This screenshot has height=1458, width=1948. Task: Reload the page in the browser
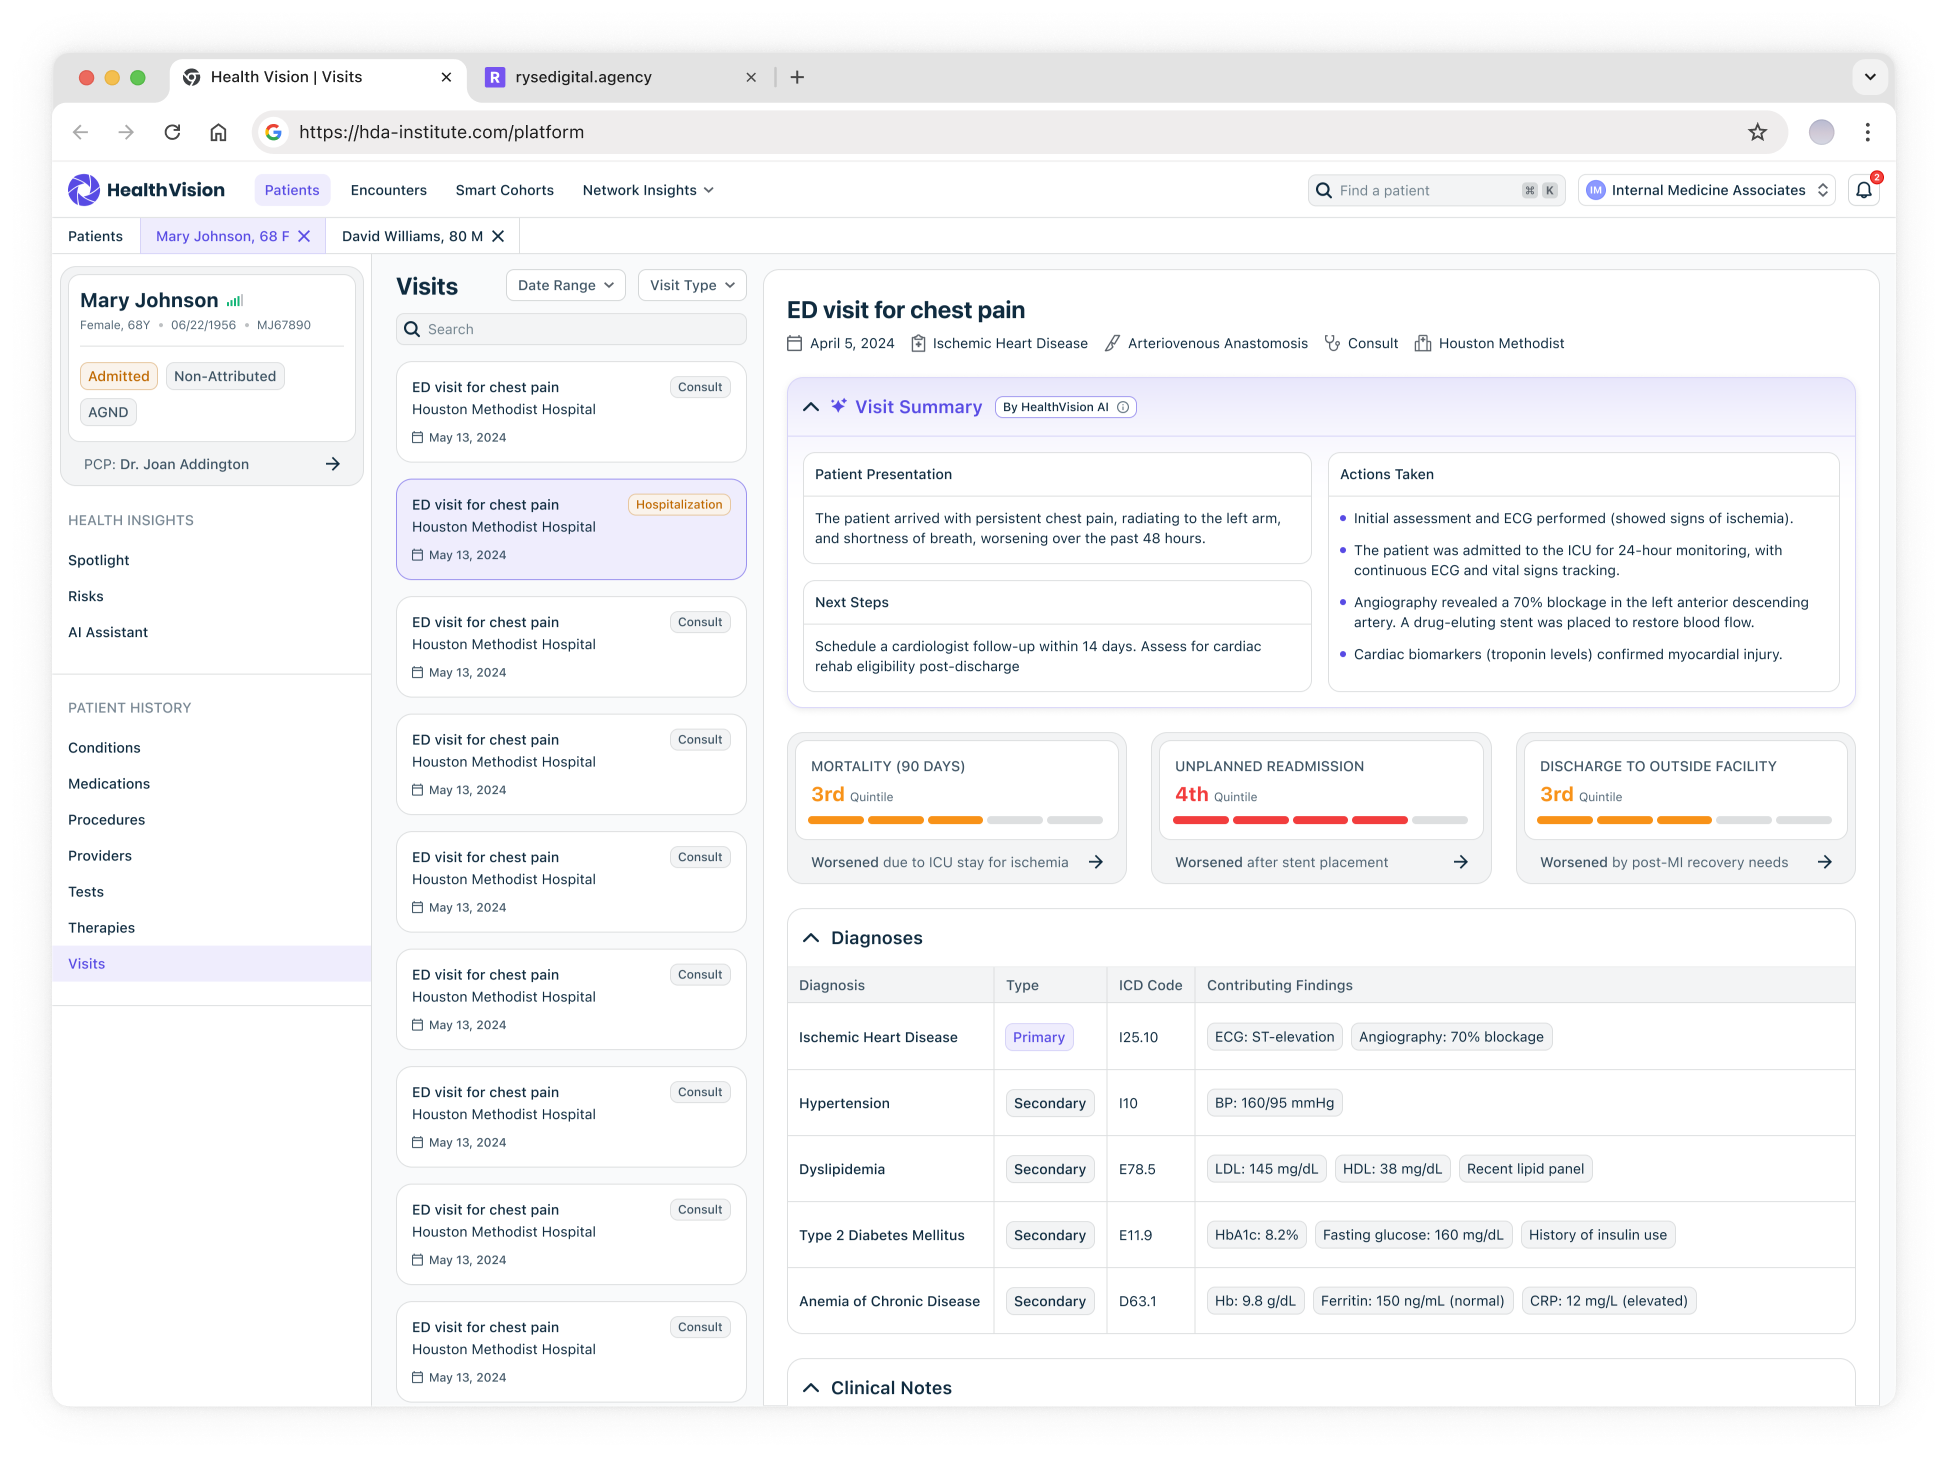(172, 132)
